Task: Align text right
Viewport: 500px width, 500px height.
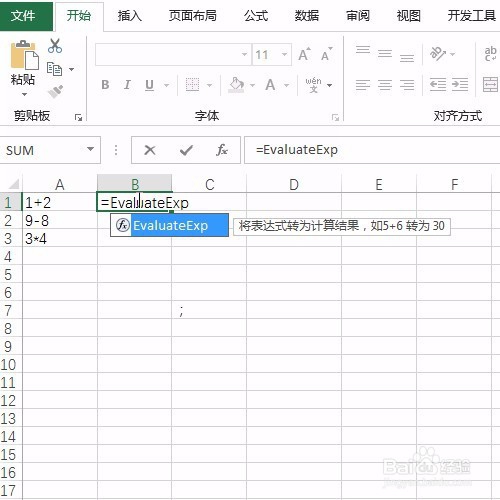Action: 407,85
